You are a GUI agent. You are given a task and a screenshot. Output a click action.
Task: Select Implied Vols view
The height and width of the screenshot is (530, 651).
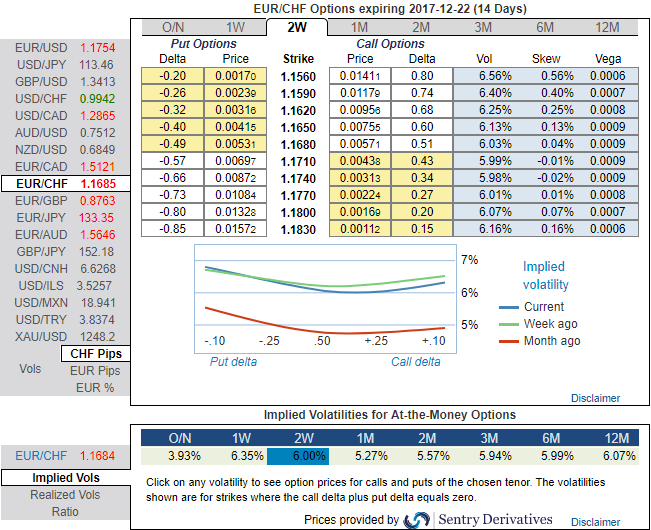click(x=66, y=478)
